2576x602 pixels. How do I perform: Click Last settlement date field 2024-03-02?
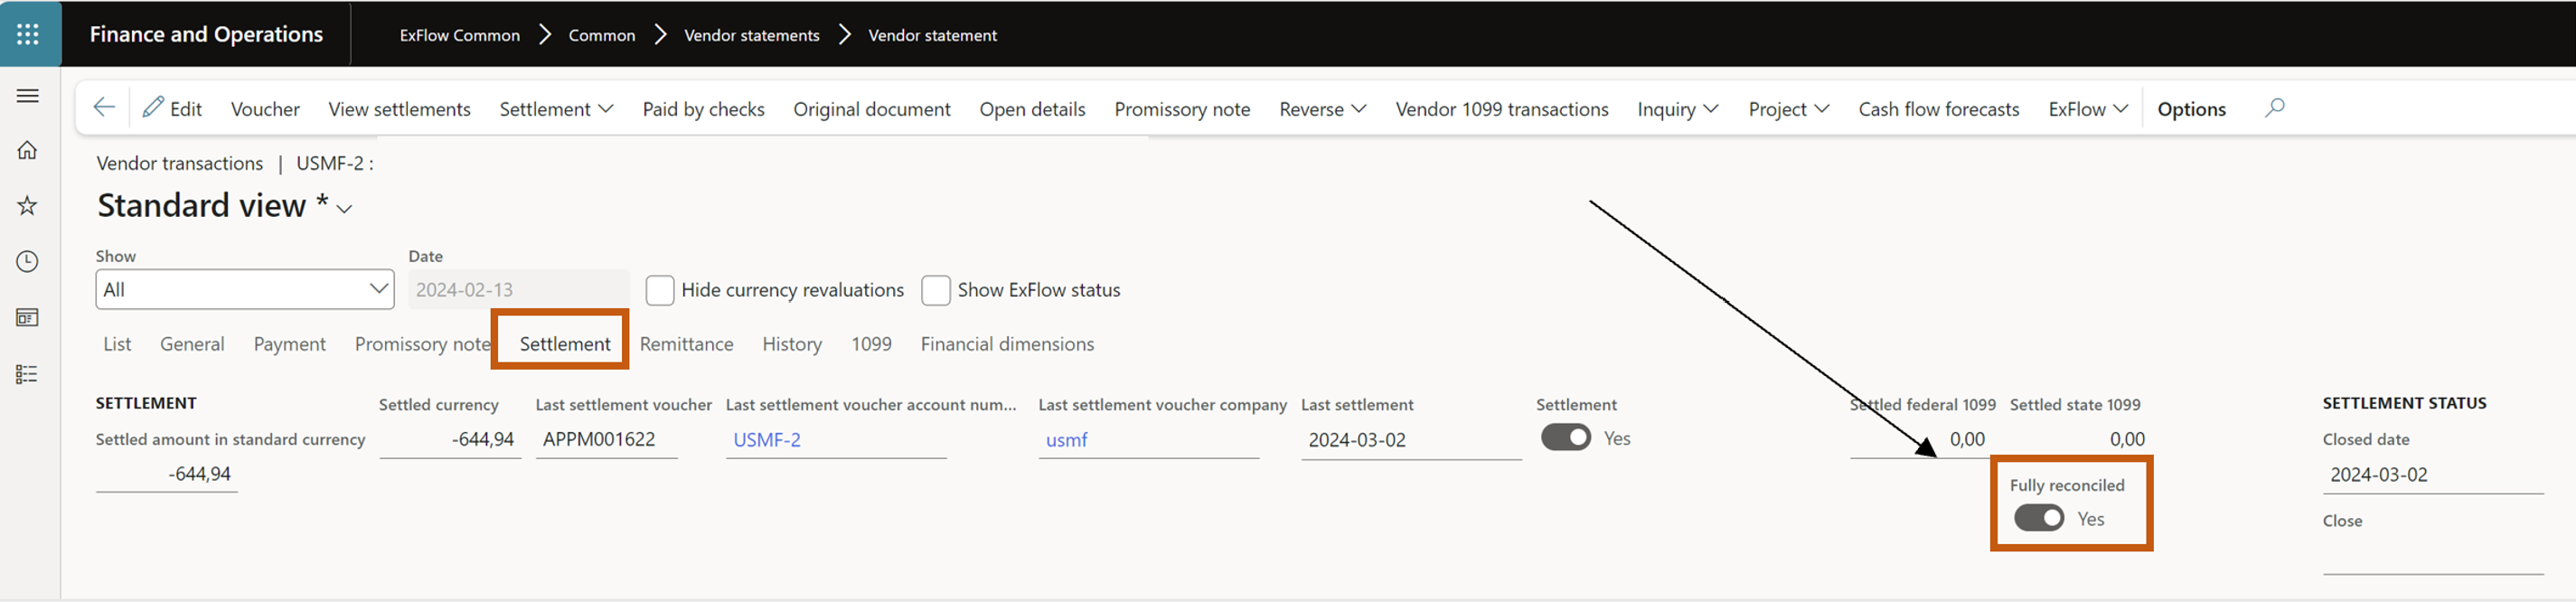1411,440
